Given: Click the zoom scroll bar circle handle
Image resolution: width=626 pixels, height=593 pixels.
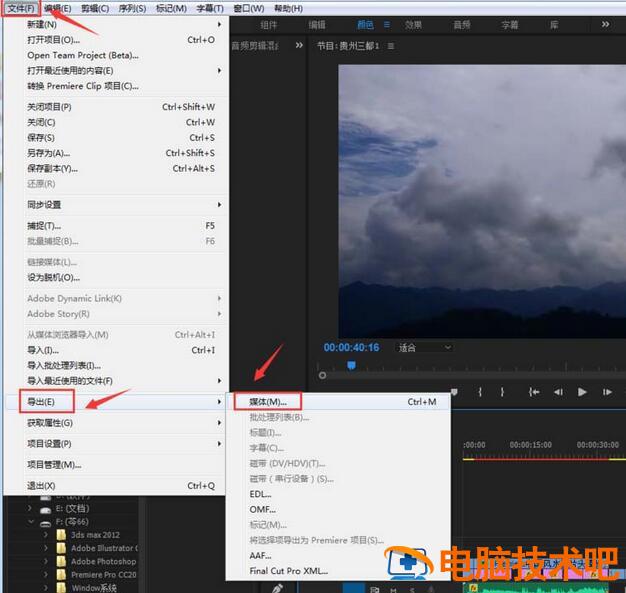Looking at the screenshot, I should coord(322,375).
